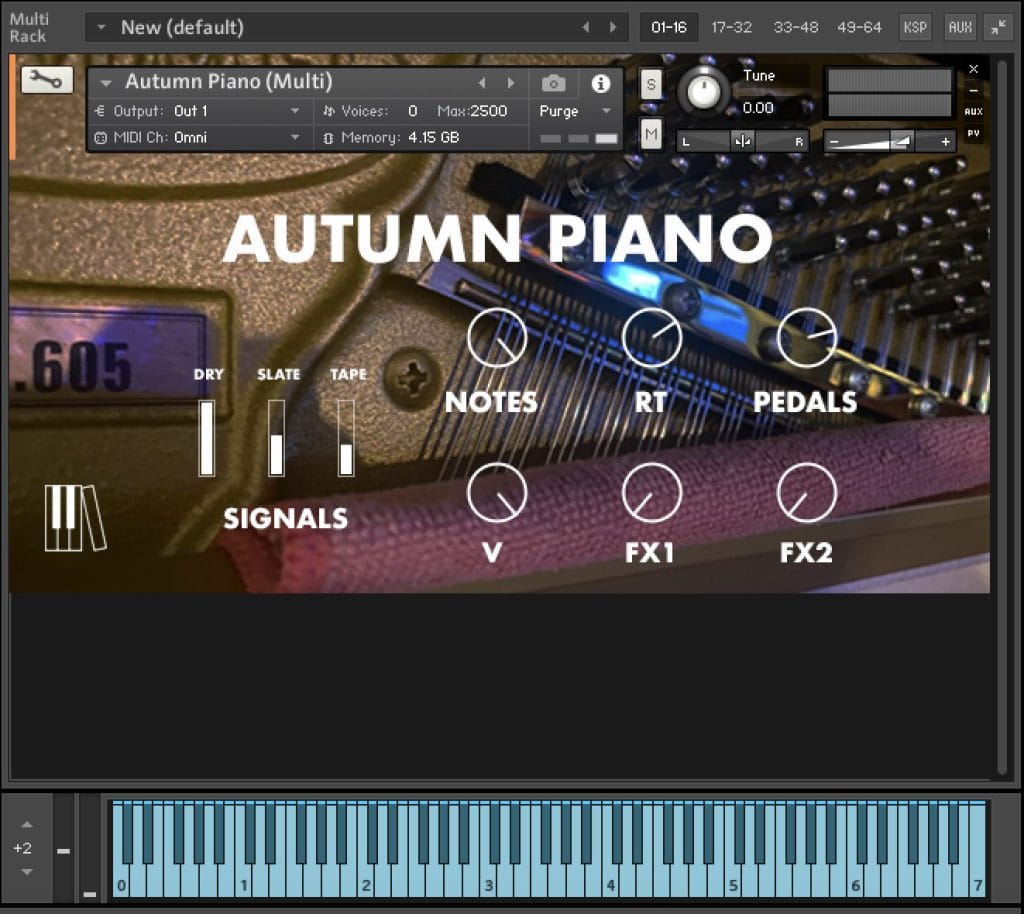Mute the instrument with M button
1024x914 pixels.
pyautogui.click(x=651, y=132)
